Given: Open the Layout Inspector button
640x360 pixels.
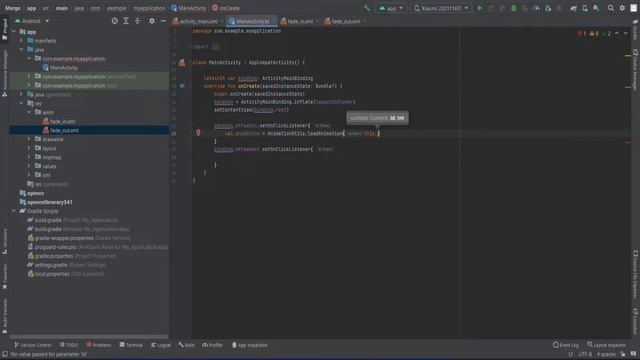Looking at the screenshot, I should [x=607, y=345].
